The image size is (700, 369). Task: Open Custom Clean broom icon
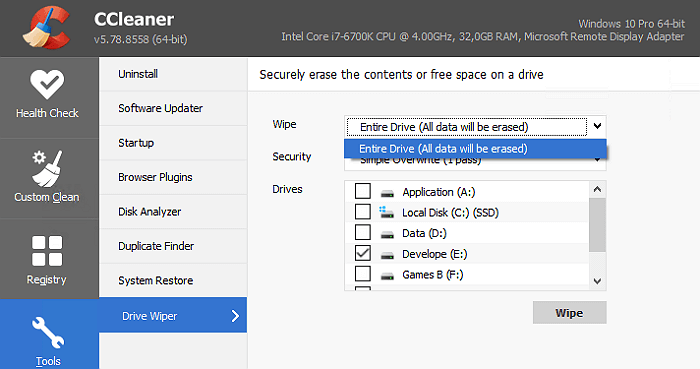(x=46, y=169)
